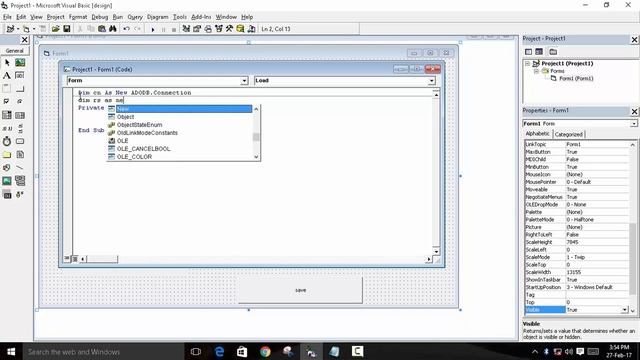The width and height of the screenshot is (640, 360).
Task: Pick the Label control tool
Action: (x=7, y=76)
